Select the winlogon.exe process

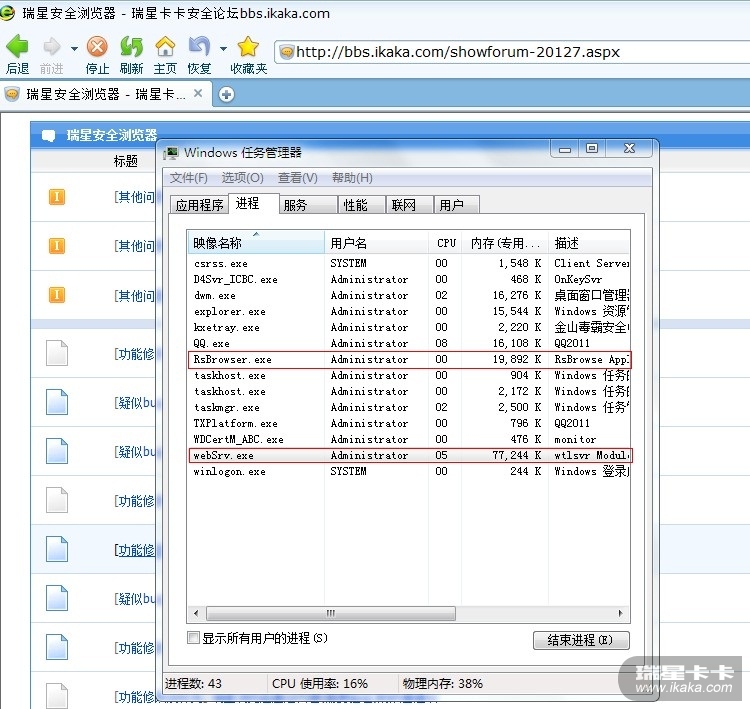click(x=409, y=471)
